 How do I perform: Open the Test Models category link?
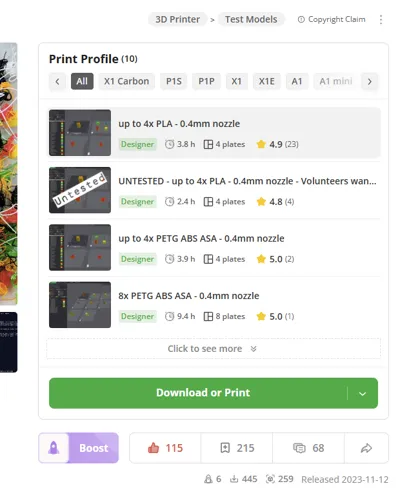[x=251, y=19]
